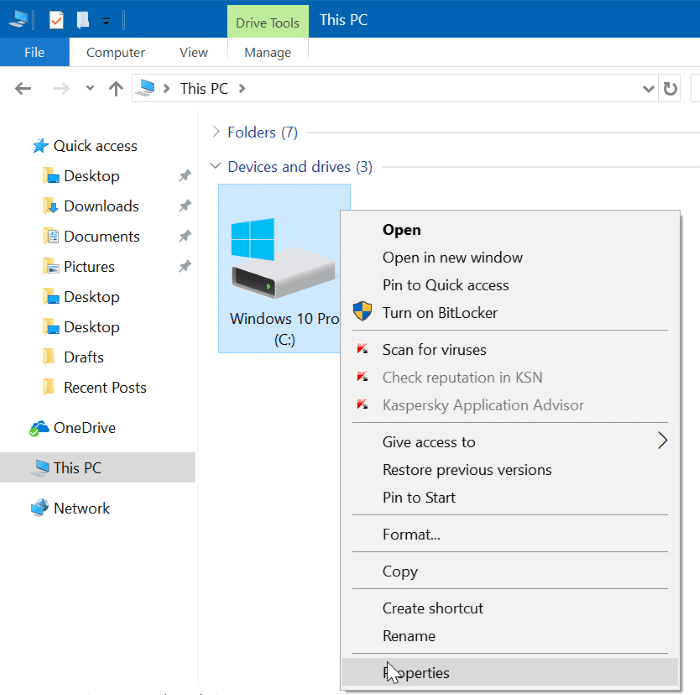
Task: Click the pin icon beside Downloads
Action: coord(185,206)
